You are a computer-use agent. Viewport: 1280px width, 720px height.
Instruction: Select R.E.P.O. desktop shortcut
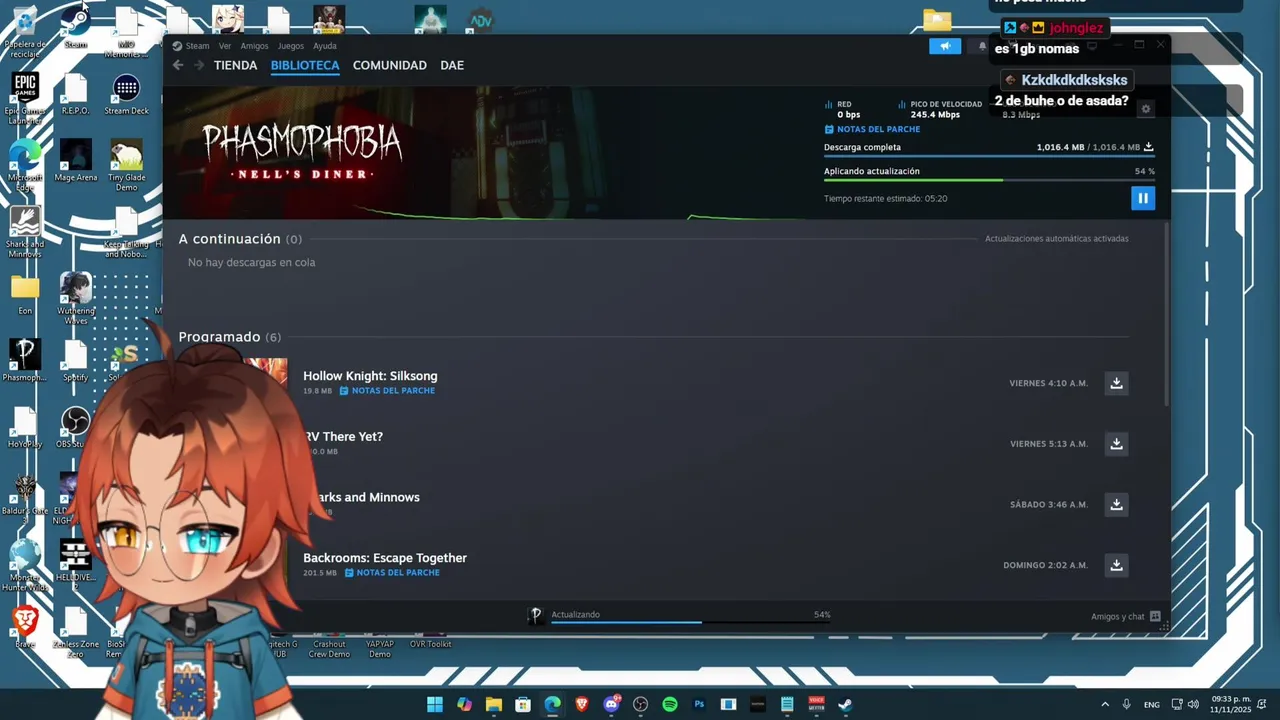[x=76, y=95]
